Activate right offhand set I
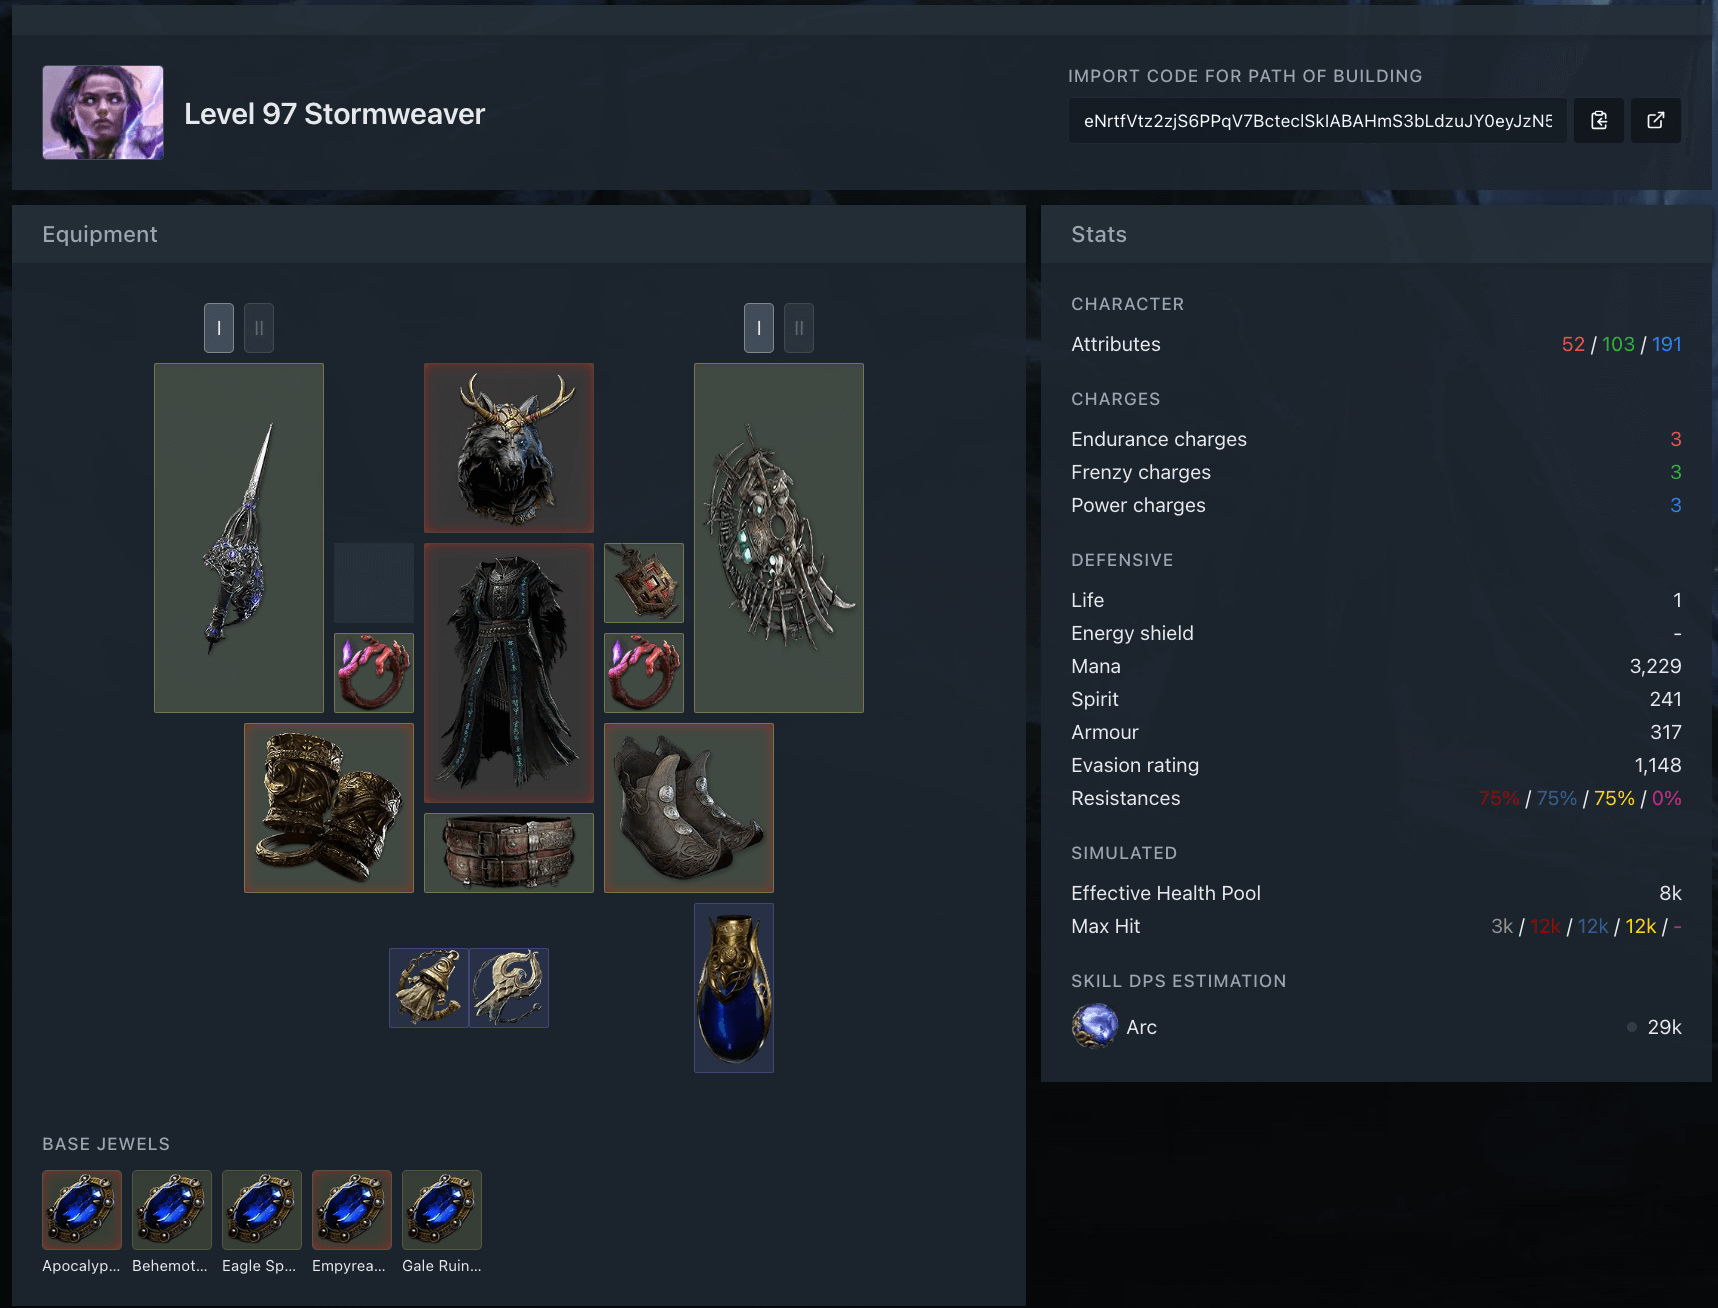Image resolution: width=1718 pixels, height=1308 pixels. click(759, 328)
